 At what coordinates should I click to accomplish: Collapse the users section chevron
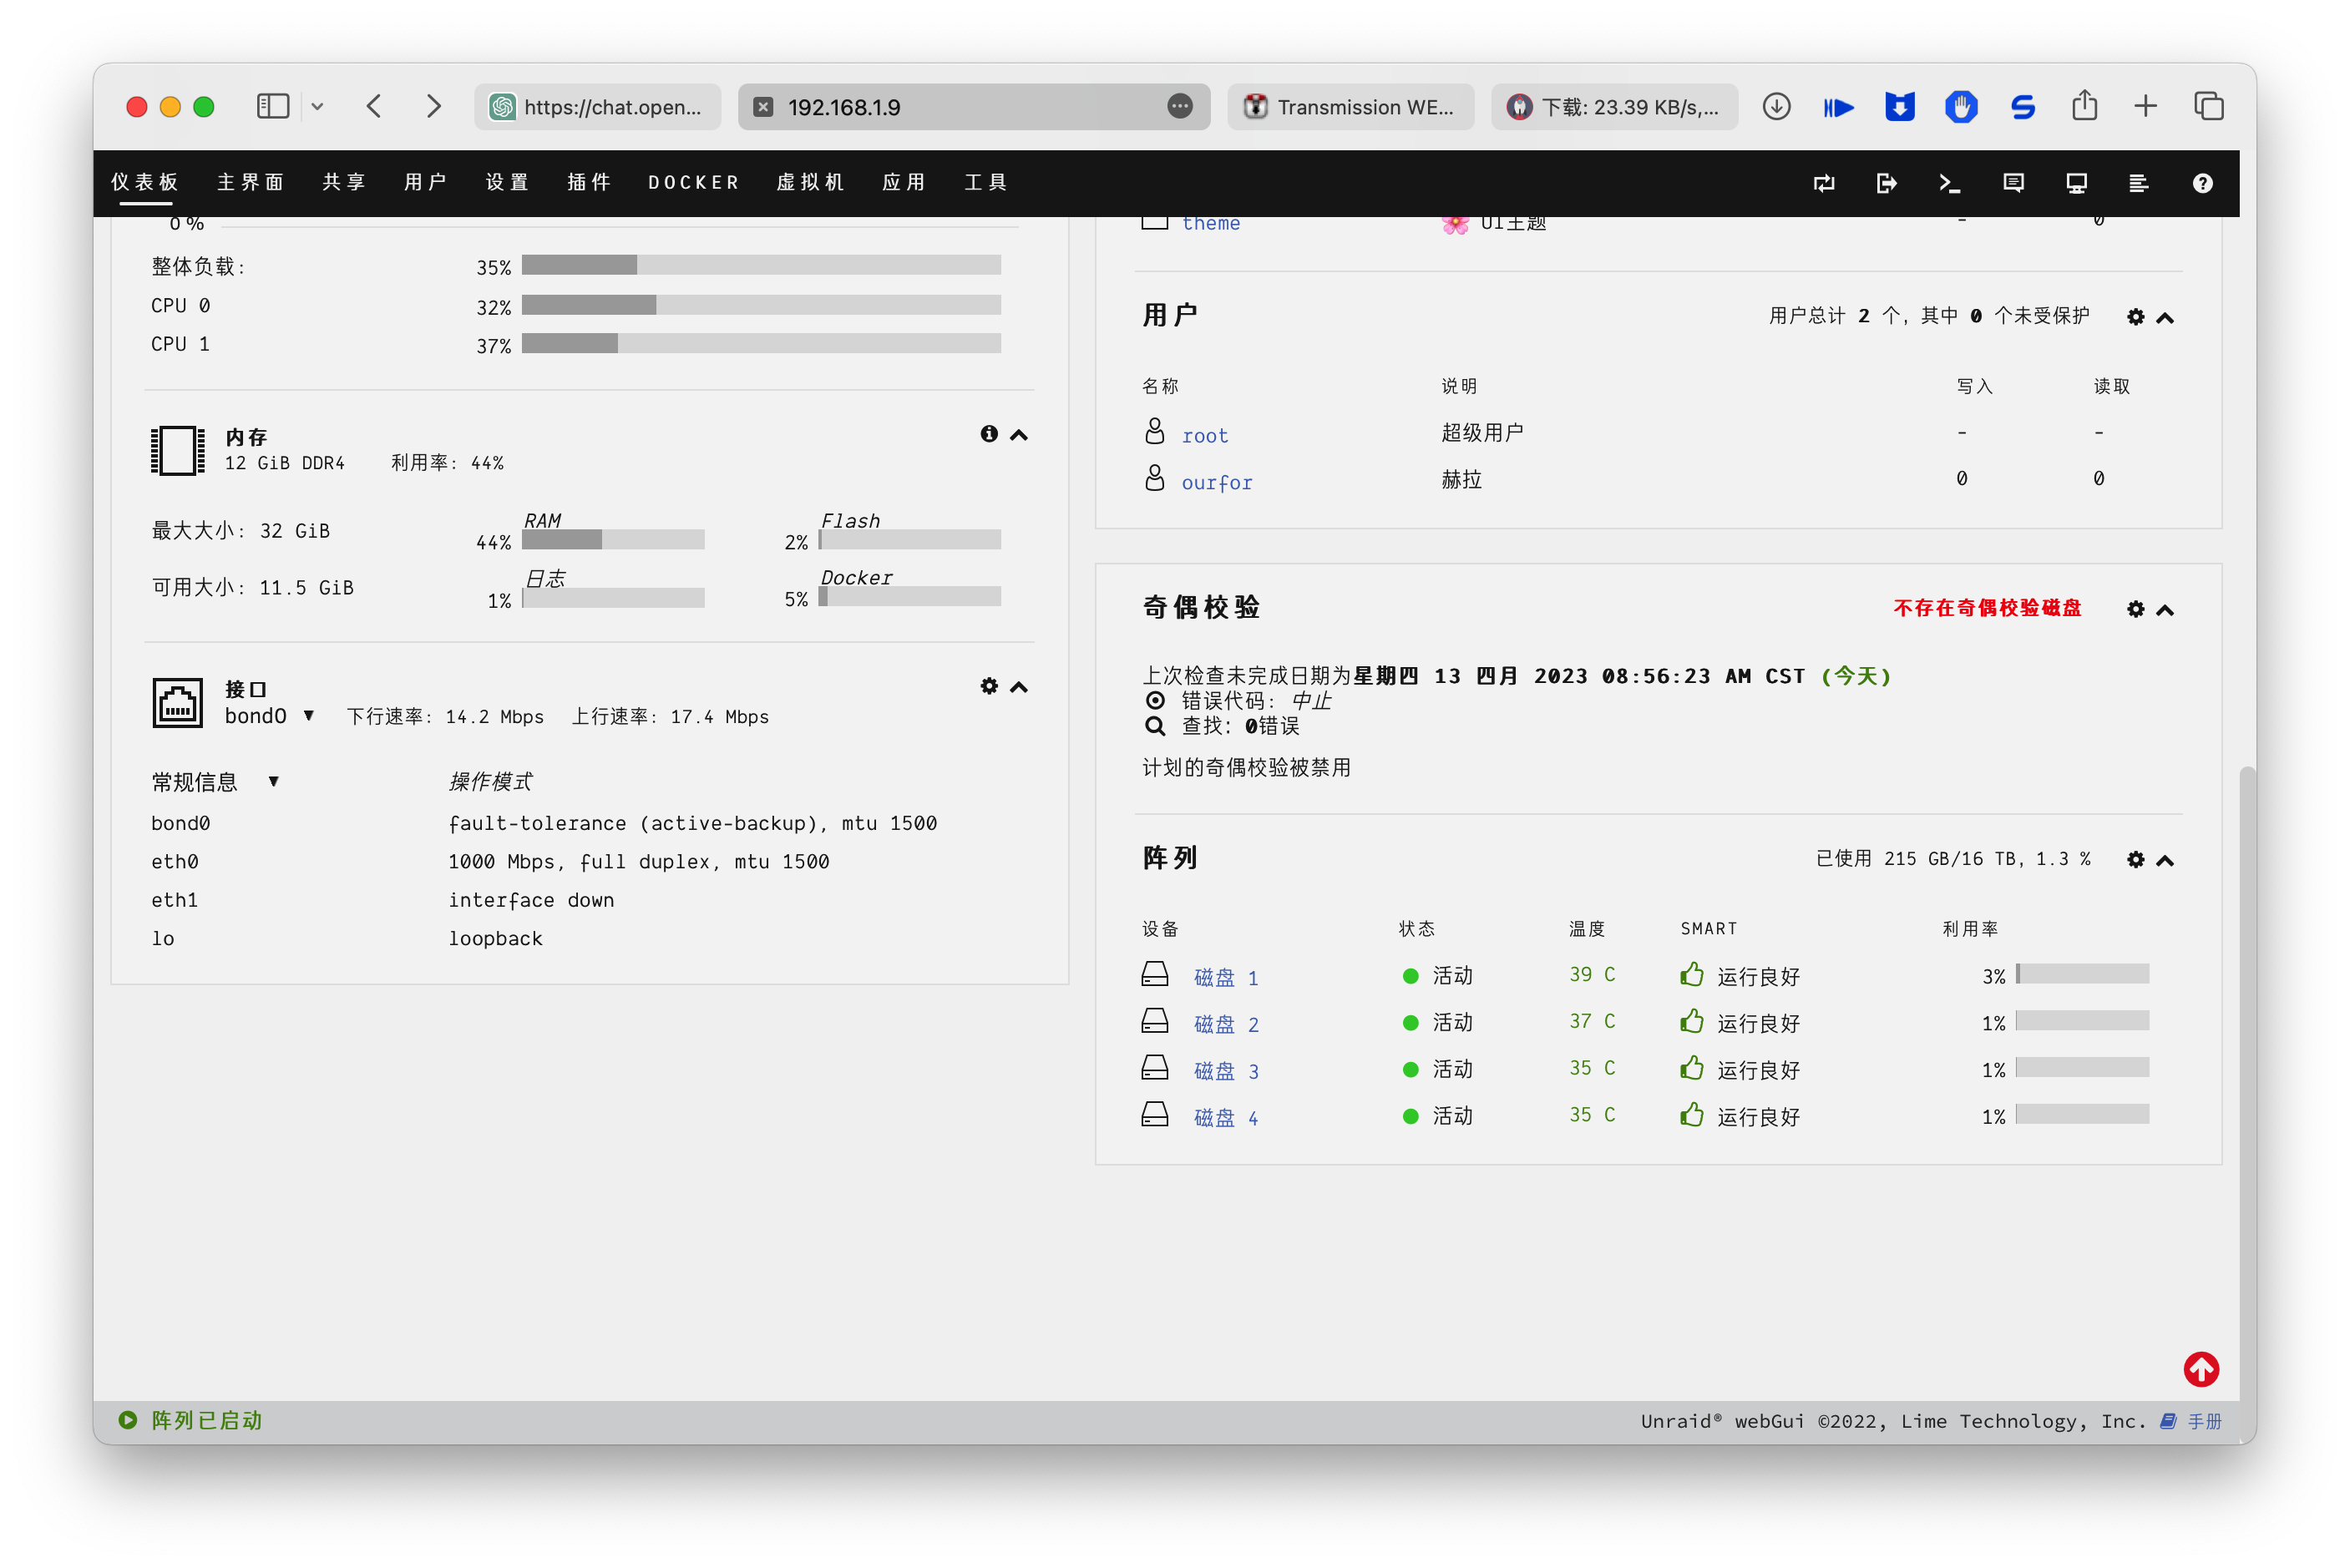2165,318
